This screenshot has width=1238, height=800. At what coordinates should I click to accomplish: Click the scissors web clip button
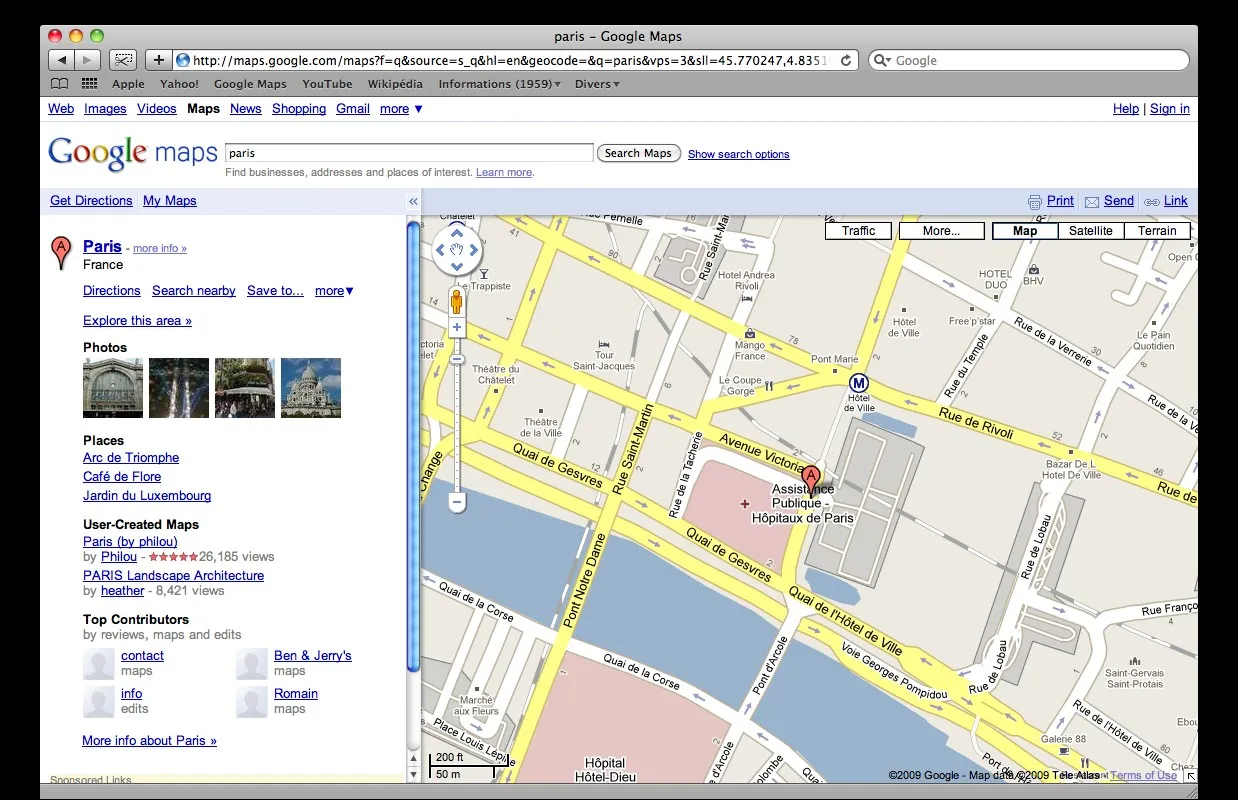pyautogui.click(x=122, y=60)
